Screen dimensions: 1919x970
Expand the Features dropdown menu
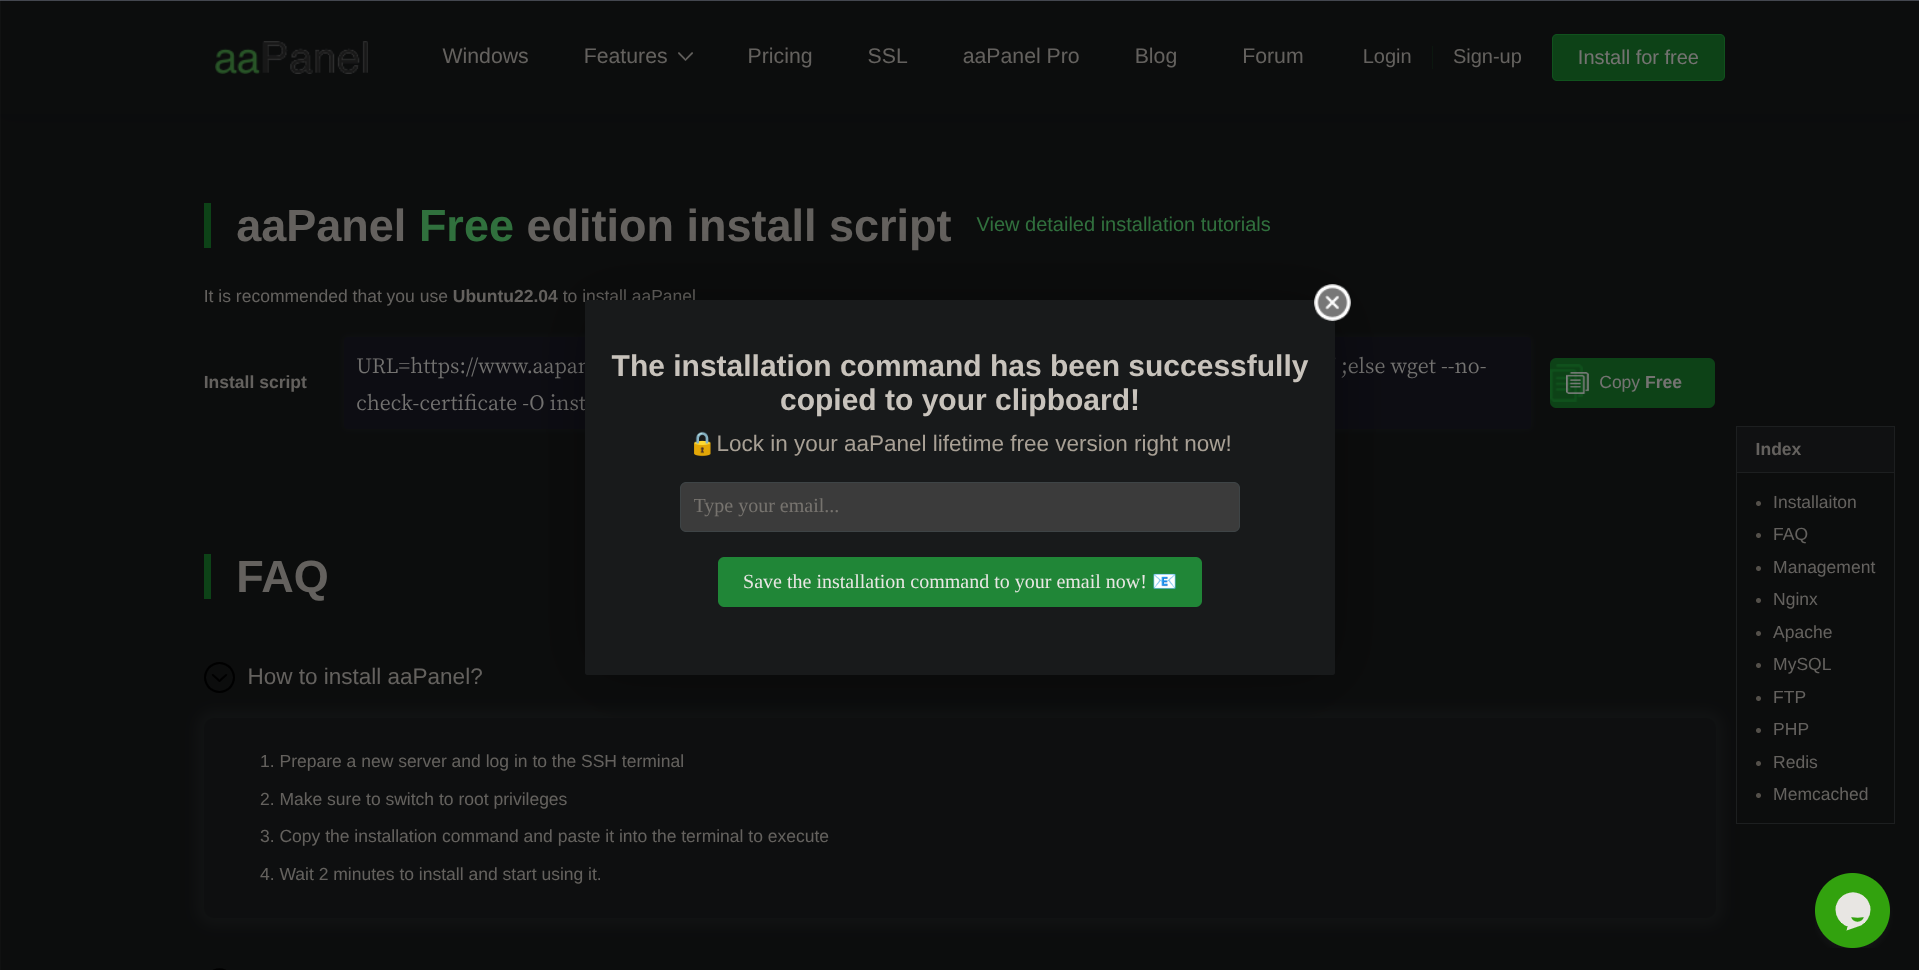637,57
